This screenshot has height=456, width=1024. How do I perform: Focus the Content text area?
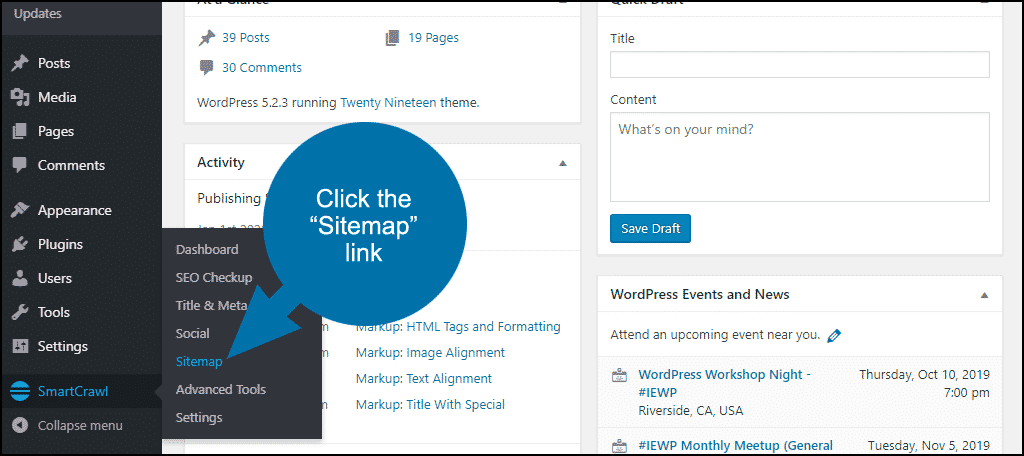pyautogui.click(x=799, y=157)
